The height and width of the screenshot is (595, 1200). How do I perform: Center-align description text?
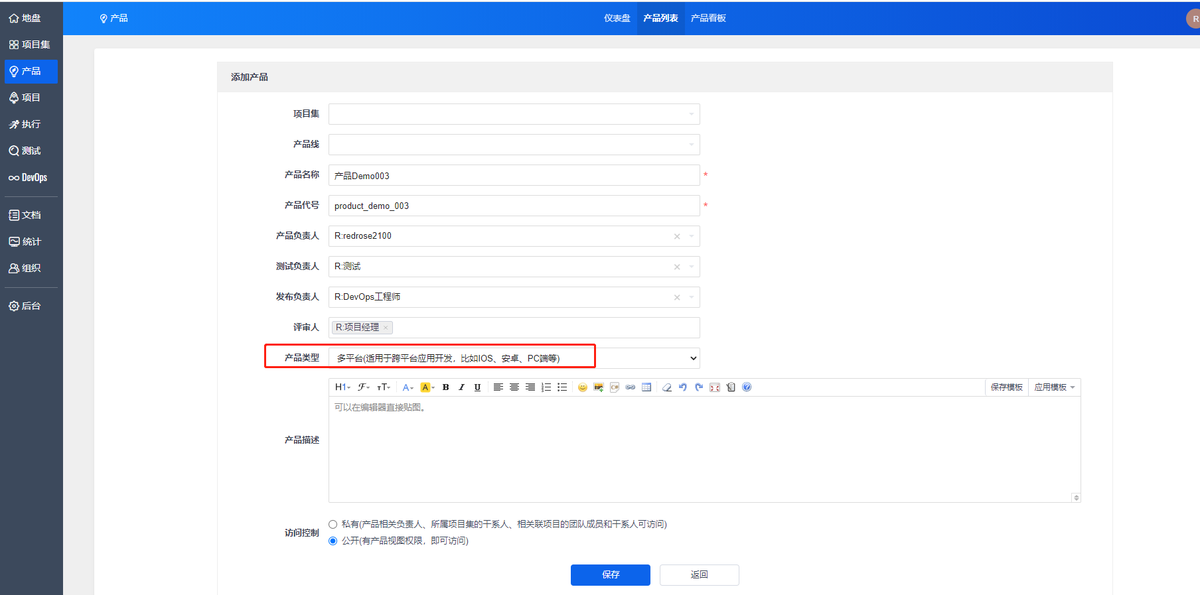point(514,387)
